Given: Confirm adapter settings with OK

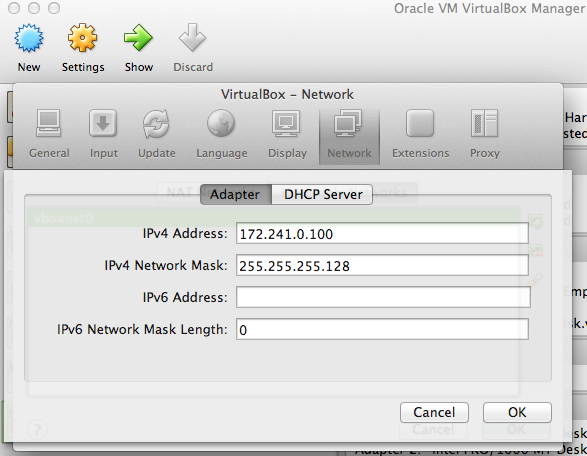Looking at the screenshot, I should point(517,412).
